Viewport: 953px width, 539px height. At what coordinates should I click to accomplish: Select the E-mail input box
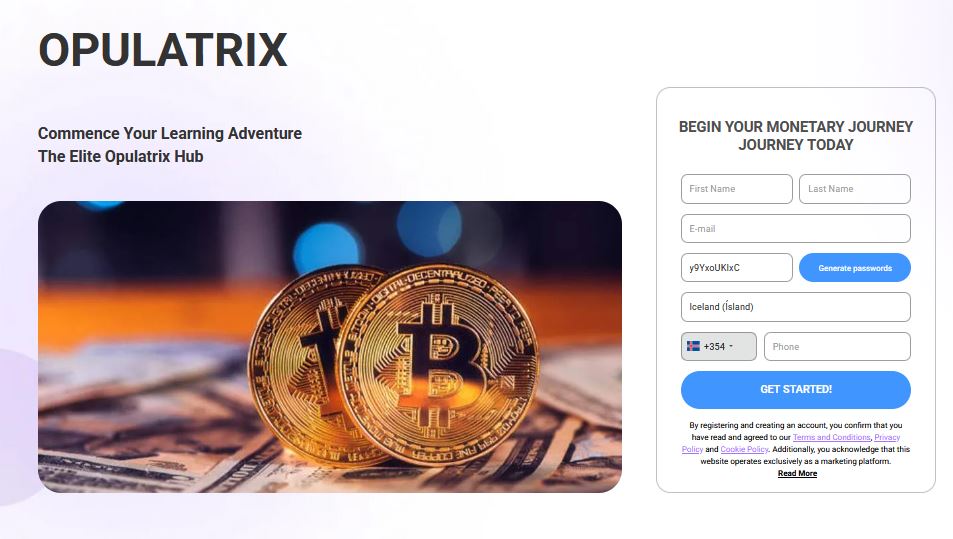[796, 228]
